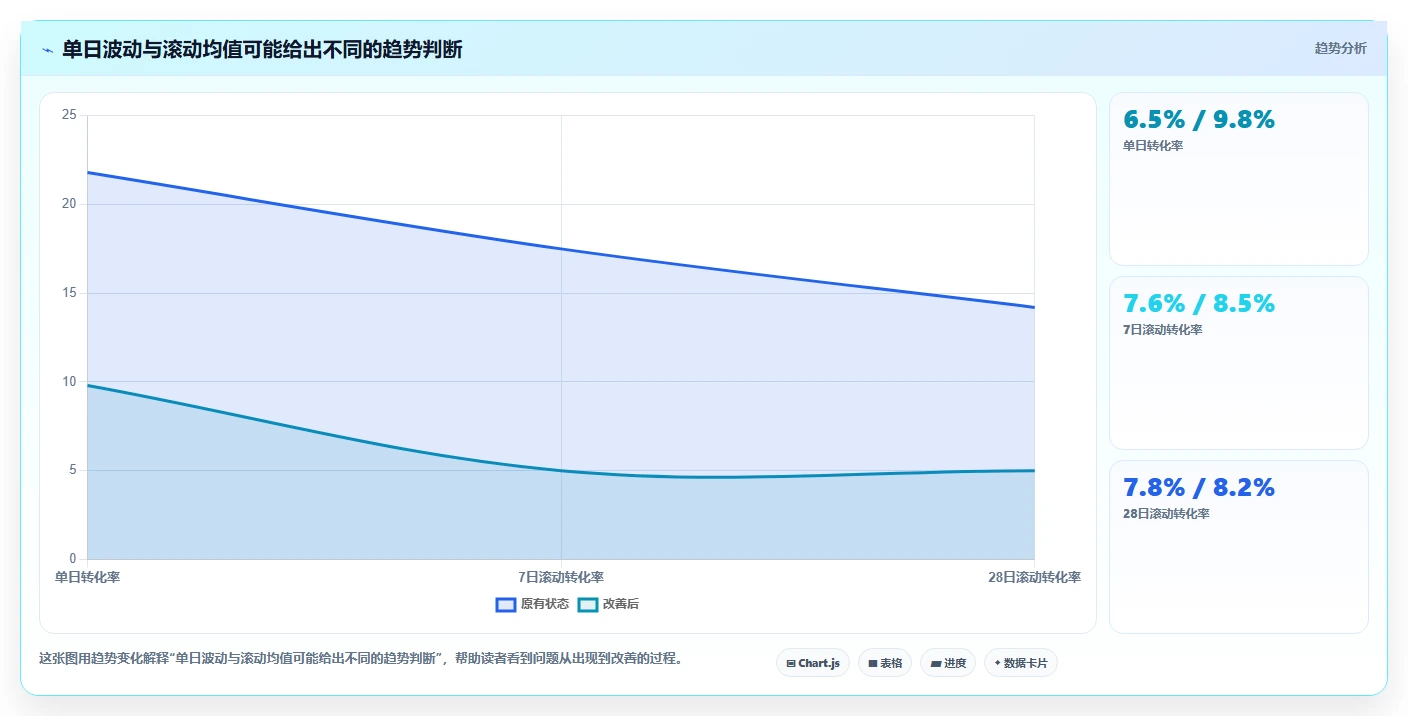Screen dimensions: 1408x716
Task: Select the 表格 tag
Action: [885, 663]
